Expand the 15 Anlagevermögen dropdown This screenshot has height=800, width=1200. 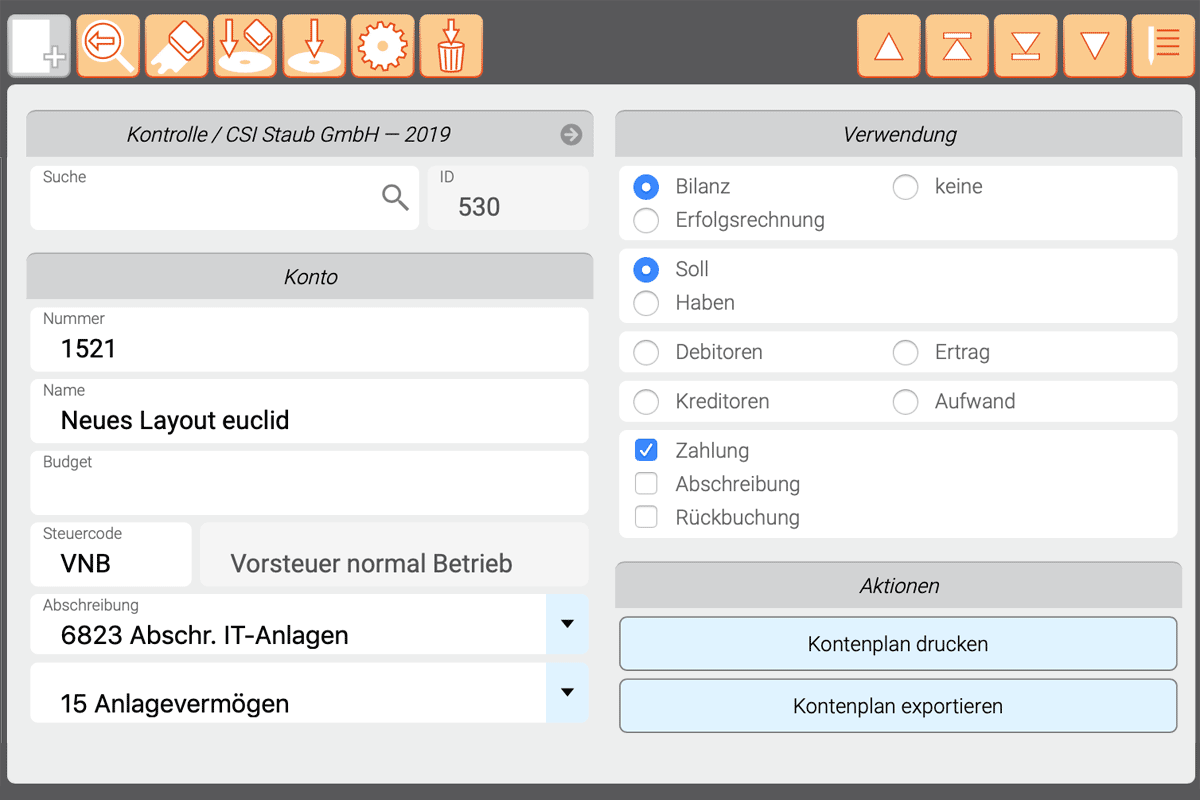(567, 692)
